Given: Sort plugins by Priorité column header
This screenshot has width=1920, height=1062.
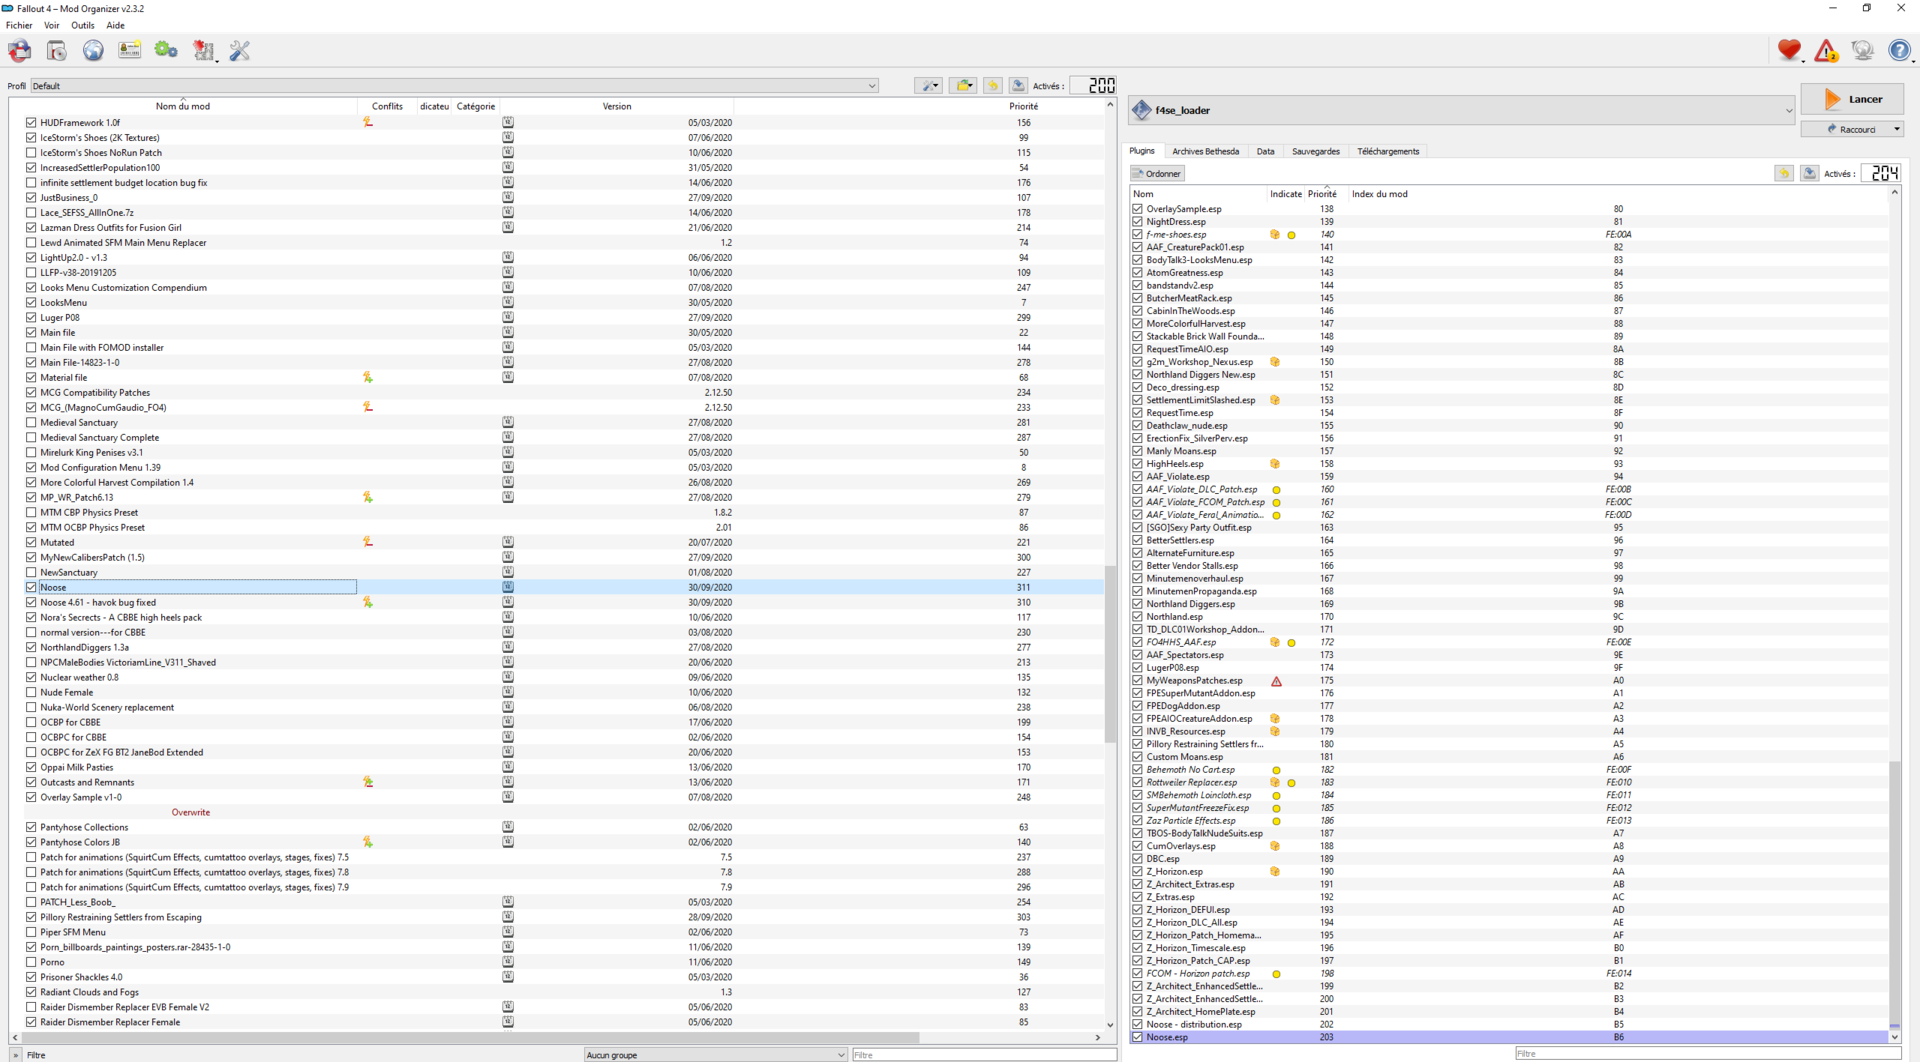Looking at the screenshot, I should tap(1322, 194).
